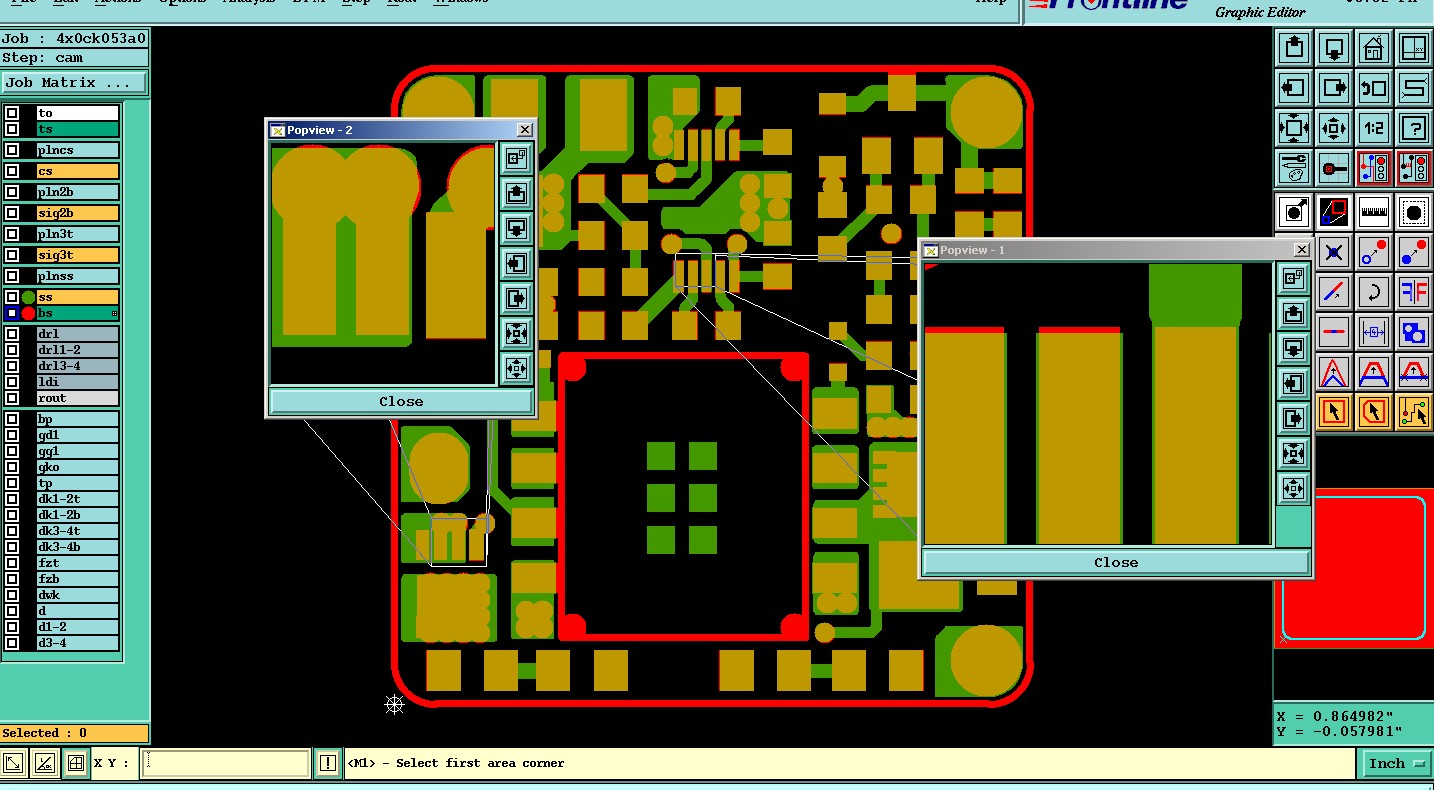Select the tp layer name
The height and width of the screenshot is (790, 1434).
coord(78,483)
